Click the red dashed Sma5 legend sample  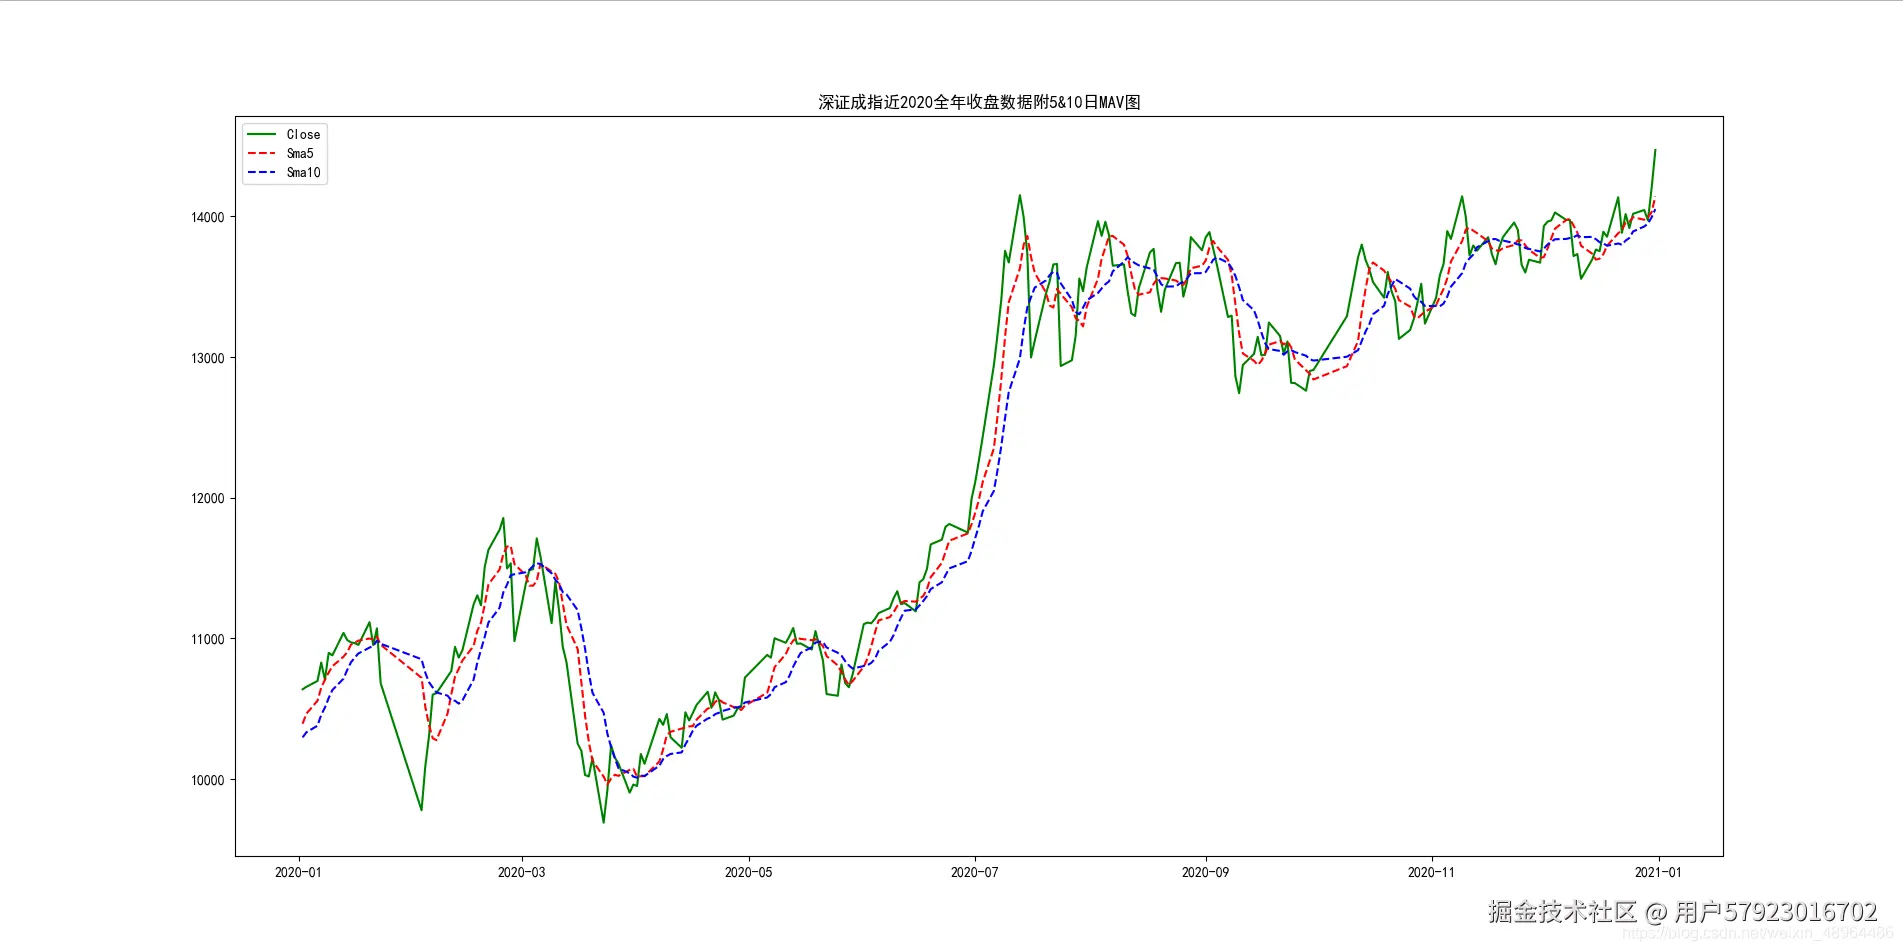click(261, 153)
